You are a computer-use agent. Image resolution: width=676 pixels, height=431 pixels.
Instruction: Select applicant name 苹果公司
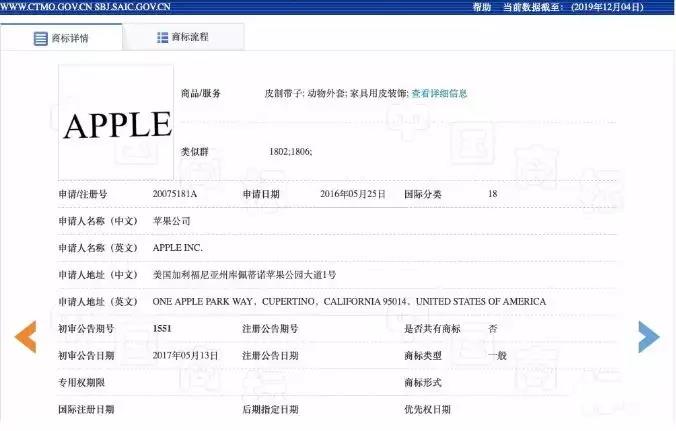(171, 221)
